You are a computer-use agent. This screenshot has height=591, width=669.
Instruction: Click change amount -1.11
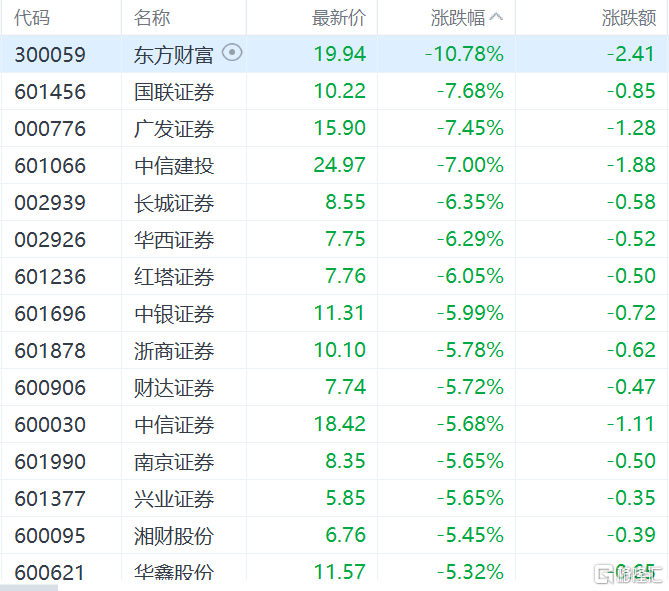click(631, 424)
